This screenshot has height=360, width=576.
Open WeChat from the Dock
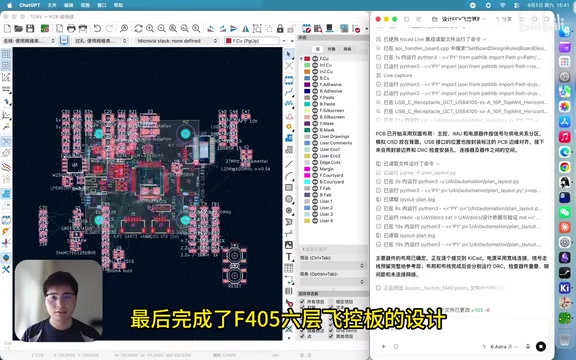pos(565,212)
